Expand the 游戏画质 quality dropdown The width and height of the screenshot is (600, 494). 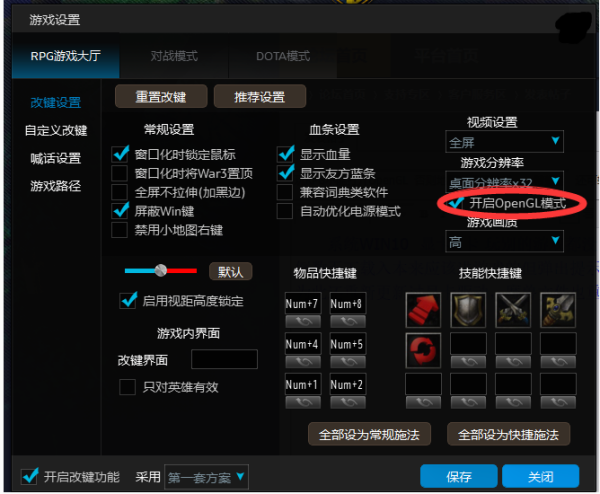(504, 241)
